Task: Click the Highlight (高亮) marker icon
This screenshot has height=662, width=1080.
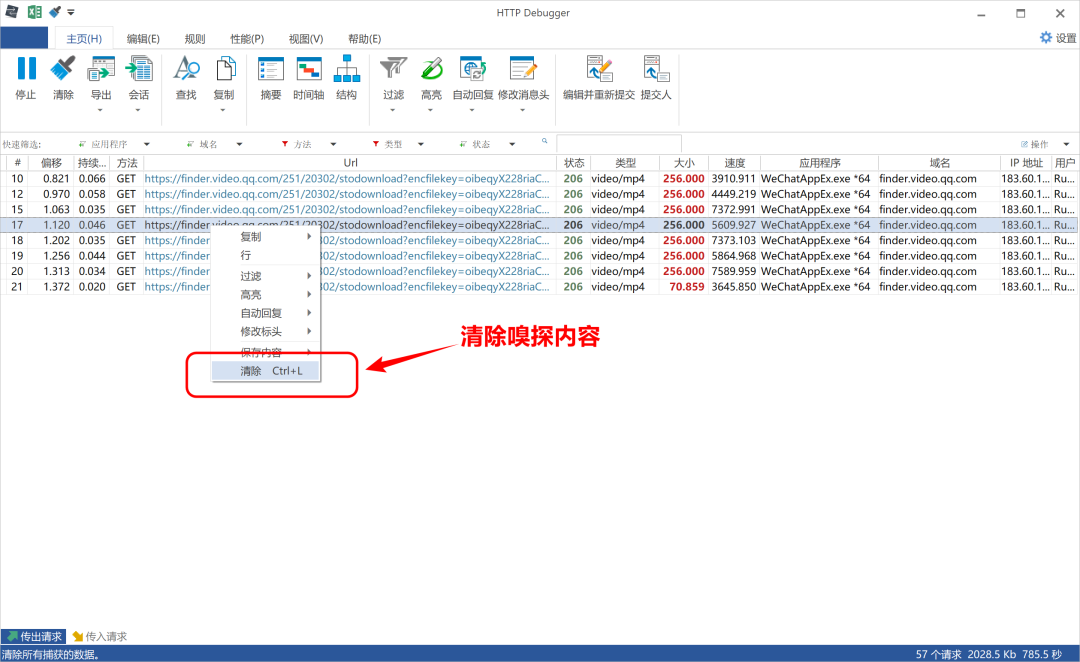Action: [431, 69]
